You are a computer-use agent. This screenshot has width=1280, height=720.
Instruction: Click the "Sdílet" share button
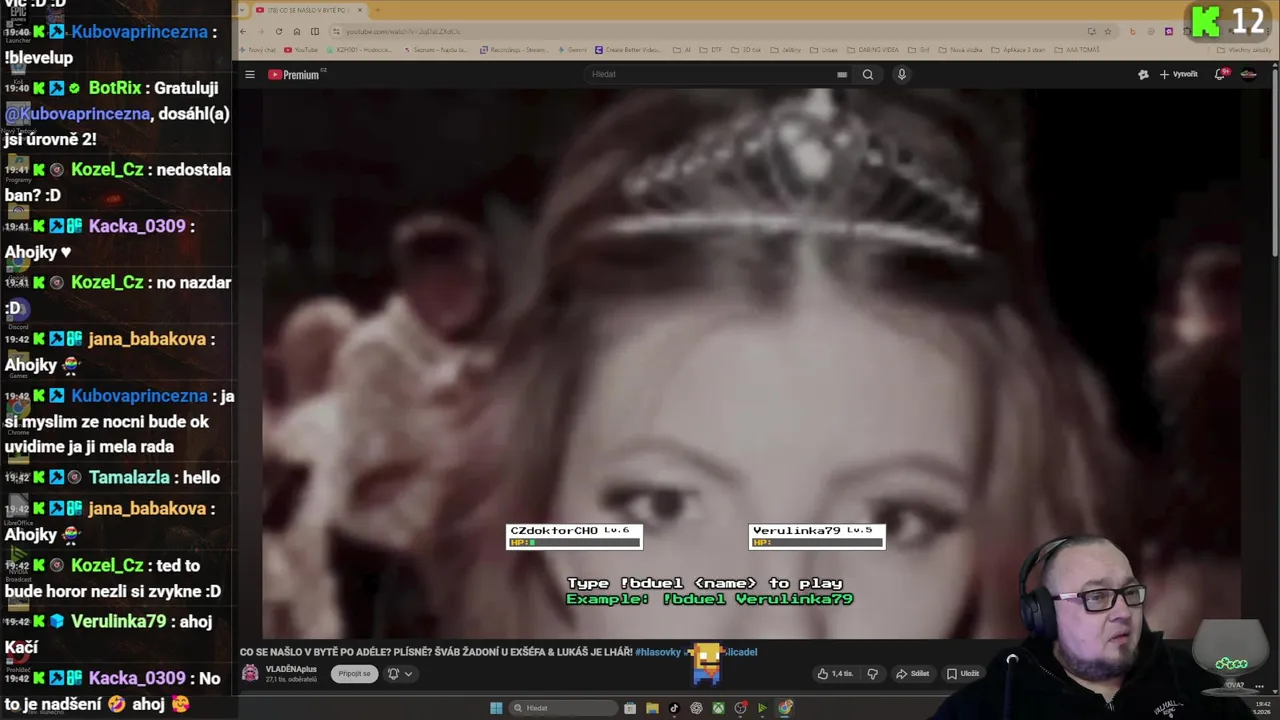pos(912,674)
